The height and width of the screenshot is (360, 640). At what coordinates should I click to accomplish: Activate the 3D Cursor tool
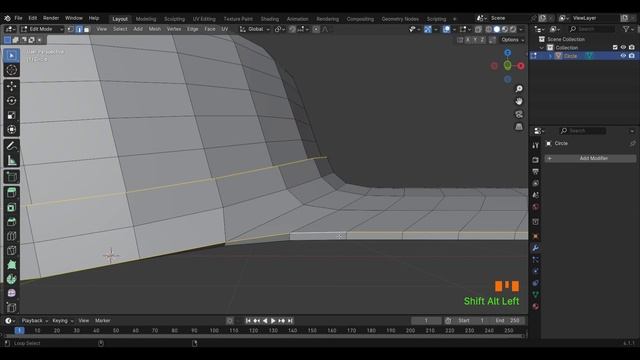[x=11, y=70]
